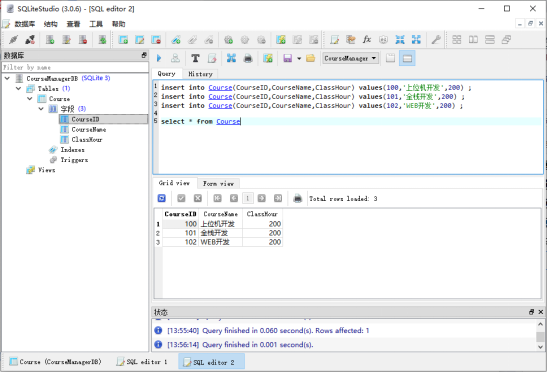Select CourseName column in tree

tap(89, 130)
